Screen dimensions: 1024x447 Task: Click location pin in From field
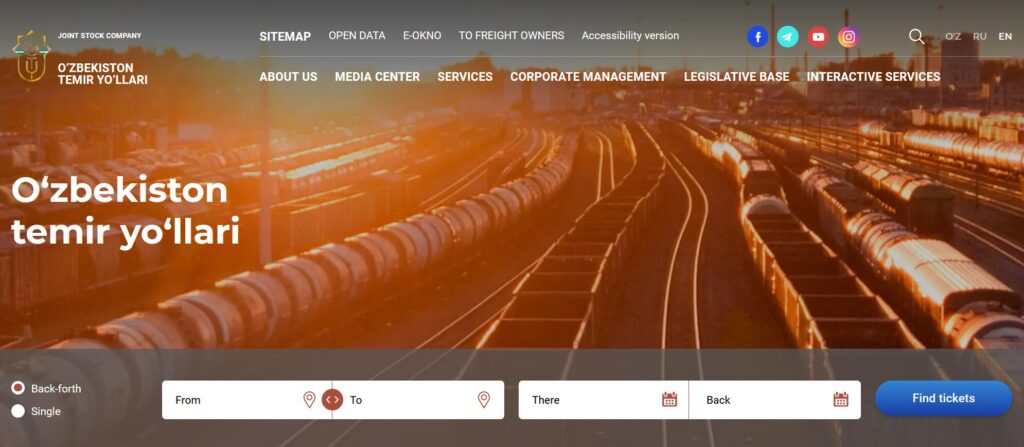point(310,399)
